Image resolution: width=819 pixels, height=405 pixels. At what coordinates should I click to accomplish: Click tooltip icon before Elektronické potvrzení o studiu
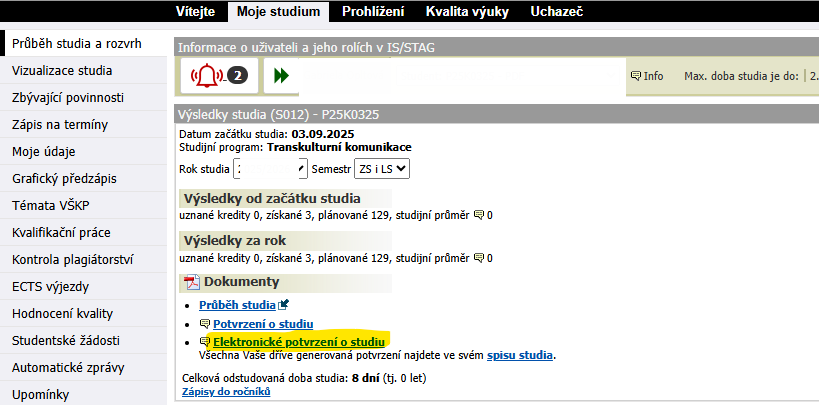tap(205, 342)
